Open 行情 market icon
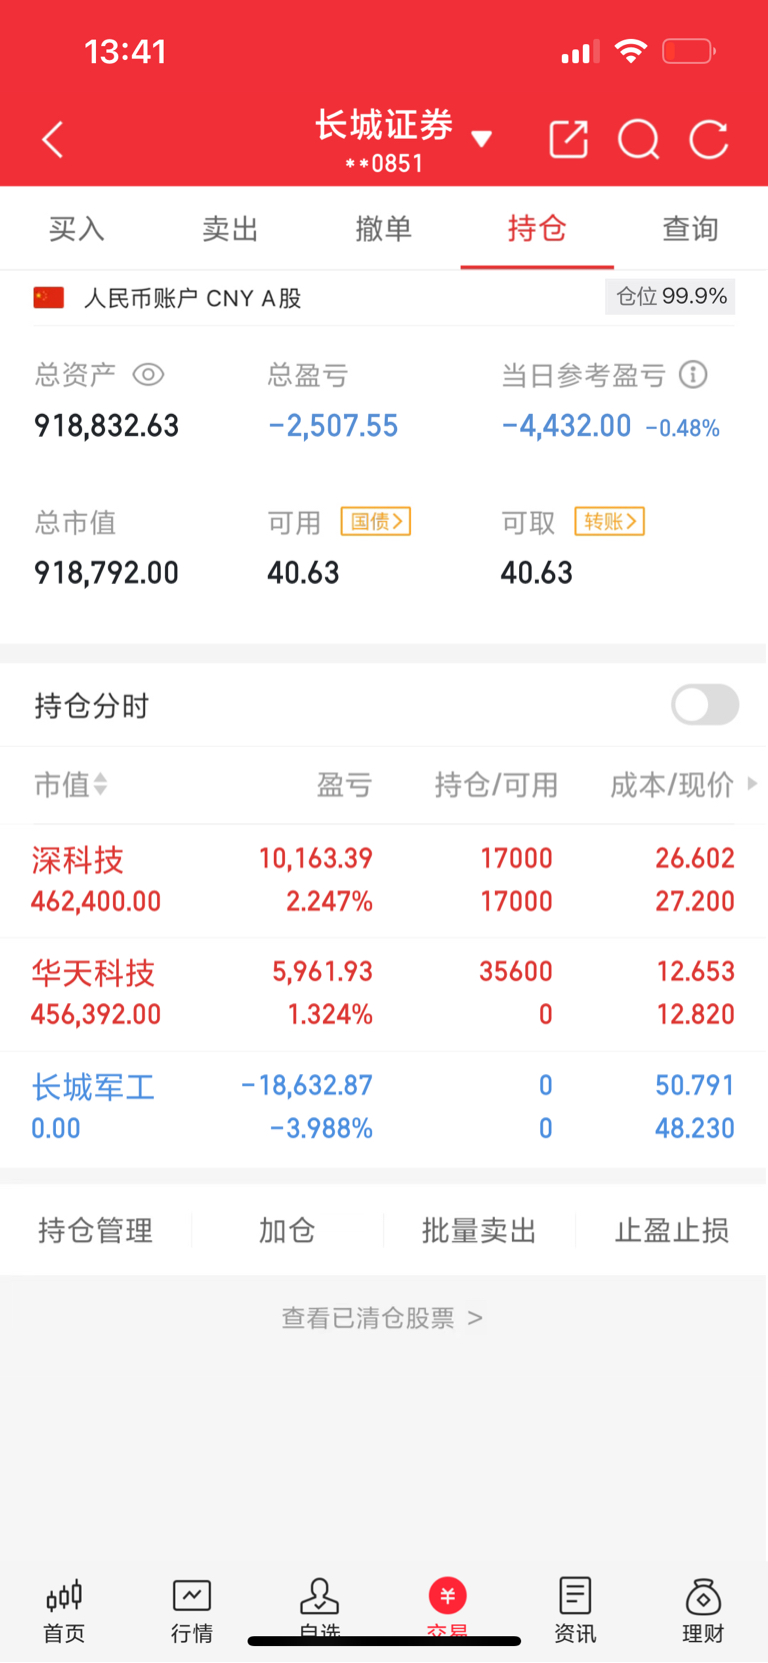 (192, 1611)
